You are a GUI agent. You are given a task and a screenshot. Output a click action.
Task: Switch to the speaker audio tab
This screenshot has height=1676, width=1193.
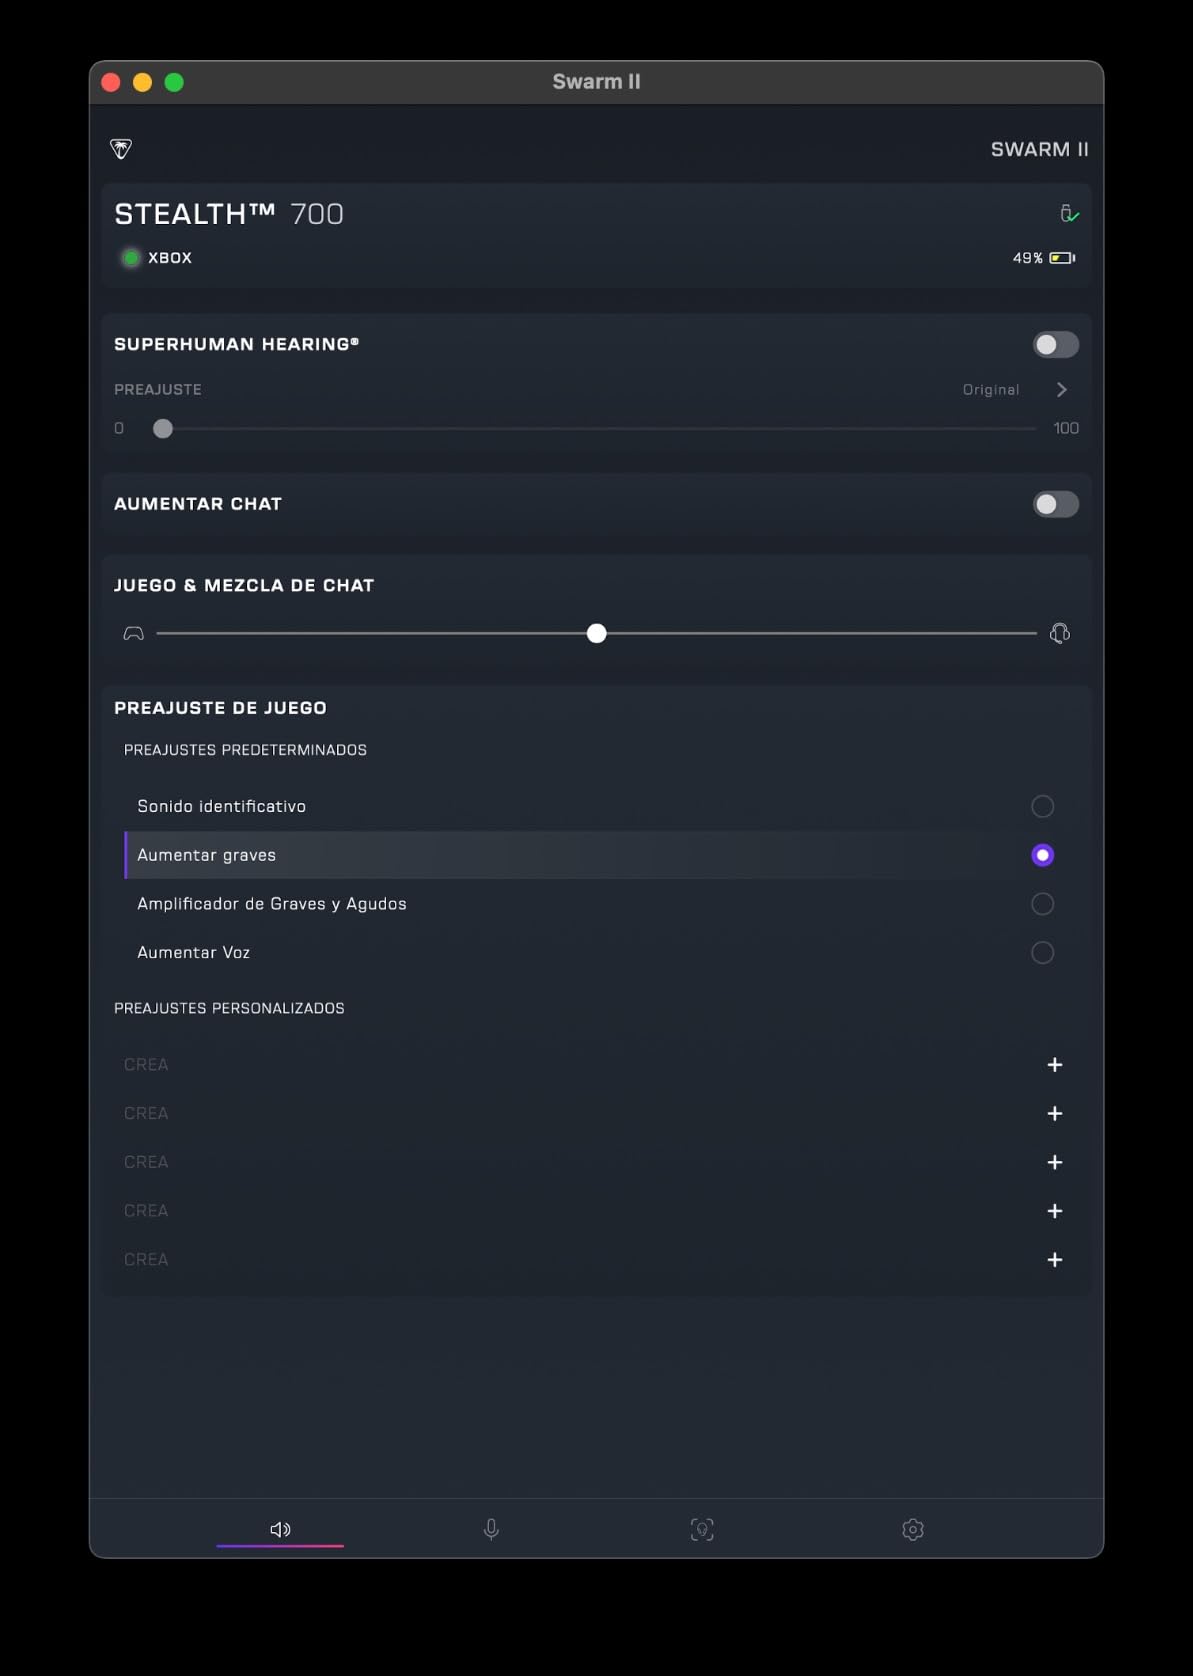[x=280, y=1529]
